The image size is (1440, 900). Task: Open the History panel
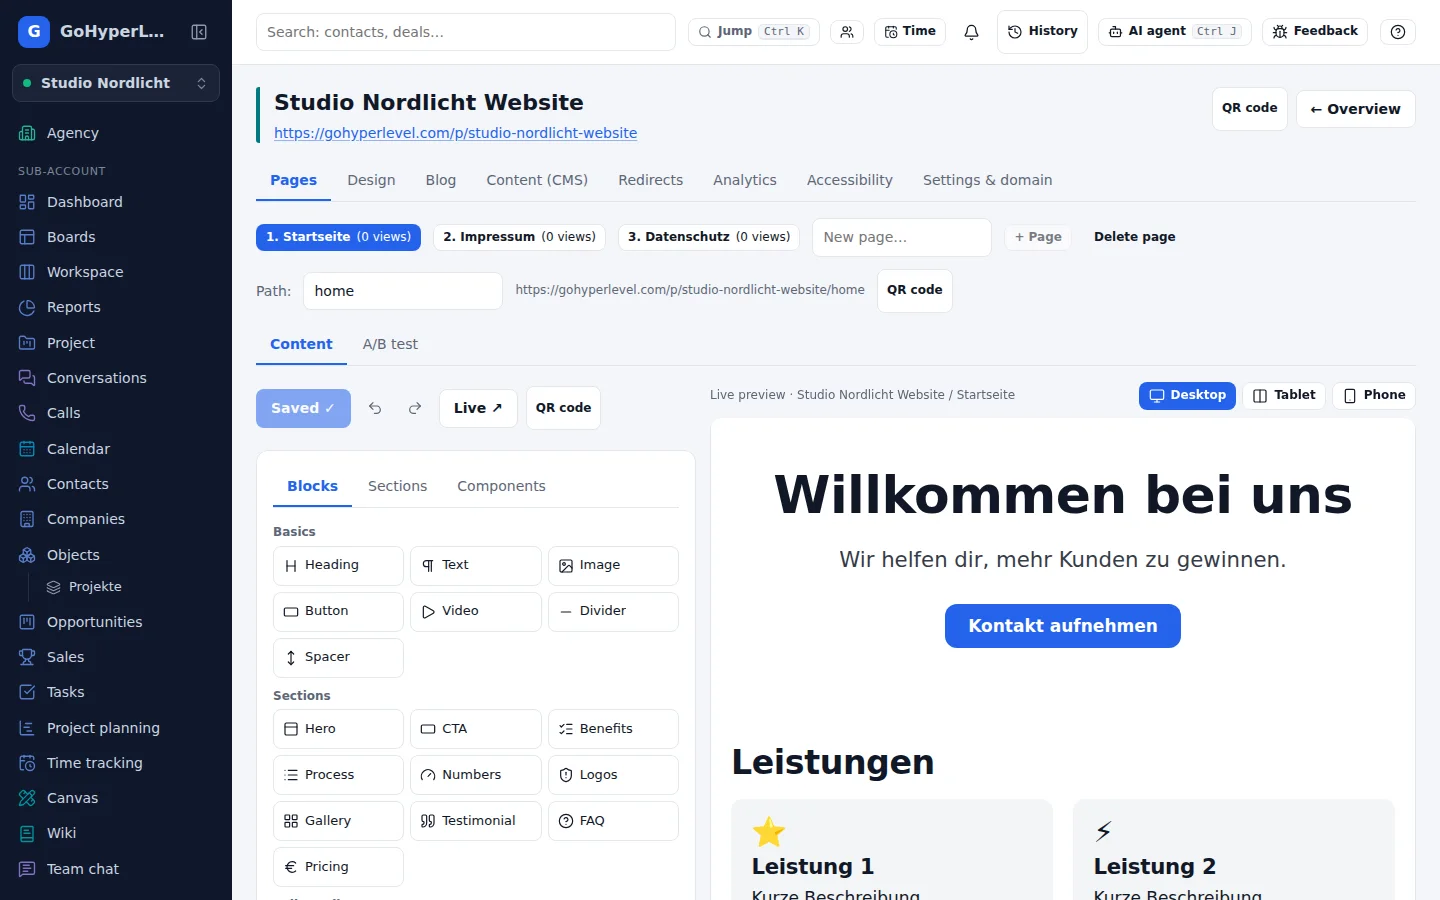click(1042, 32)
